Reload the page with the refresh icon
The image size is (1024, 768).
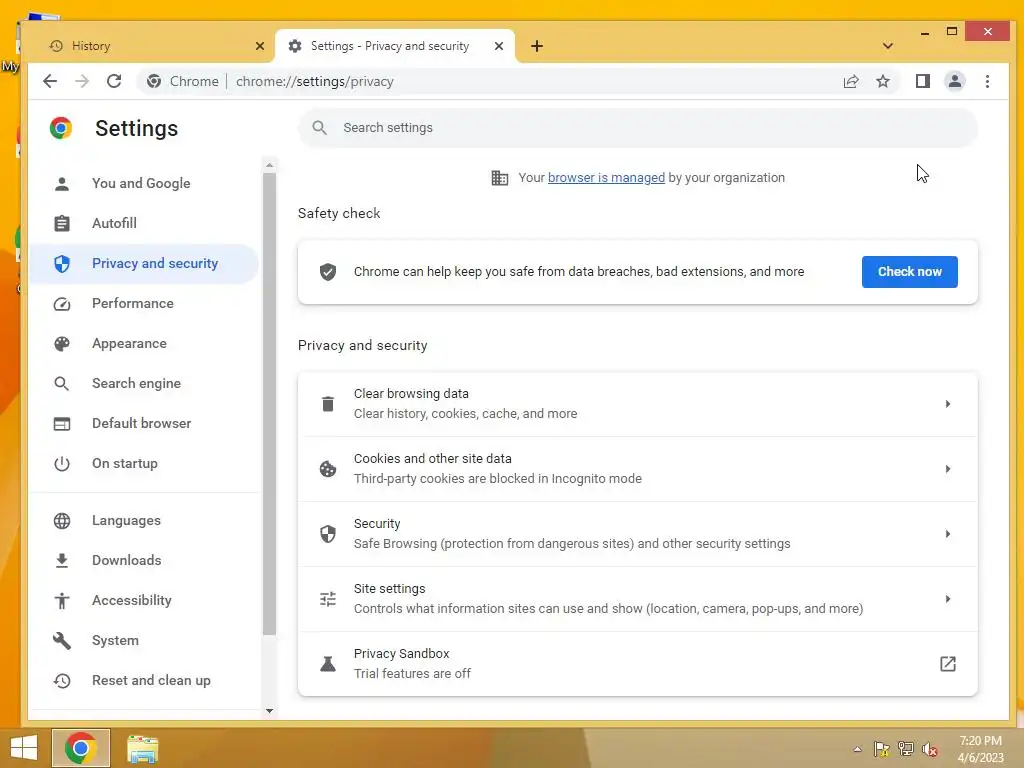(x=114, y=81)
